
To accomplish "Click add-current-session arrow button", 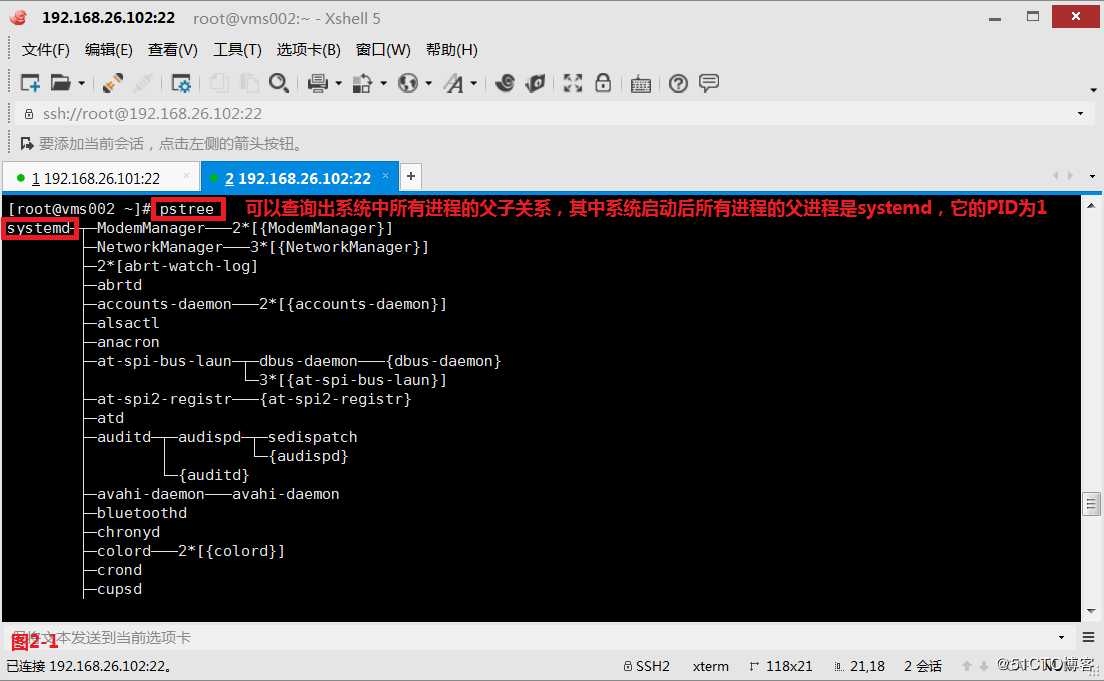I will [x=27, y=144].
